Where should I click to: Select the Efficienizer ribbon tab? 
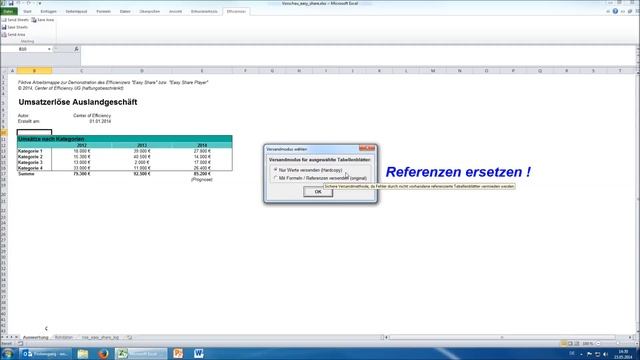click(x=236, y=11)
